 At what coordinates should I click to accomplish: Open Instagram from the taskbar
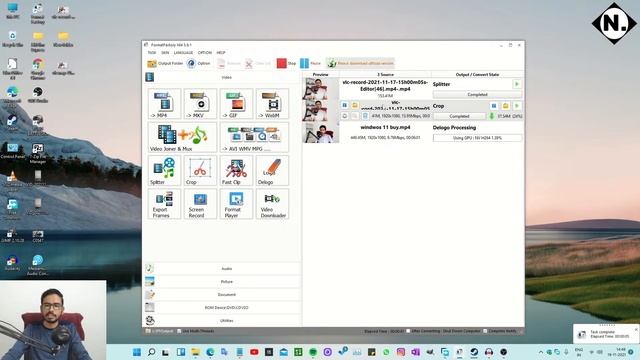click(401, 352)
